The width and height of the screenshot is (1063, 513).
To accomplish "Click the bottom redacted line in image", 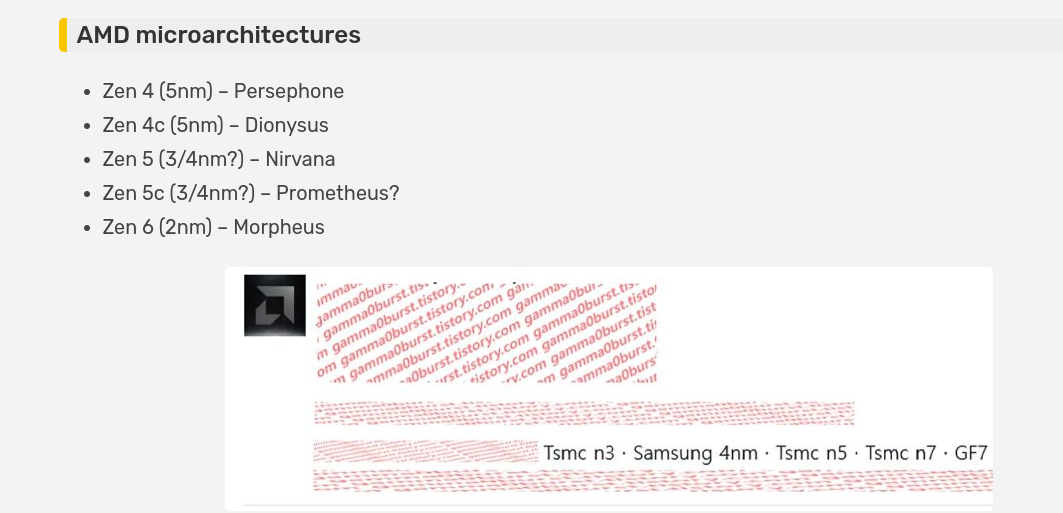I will [652, 480].
